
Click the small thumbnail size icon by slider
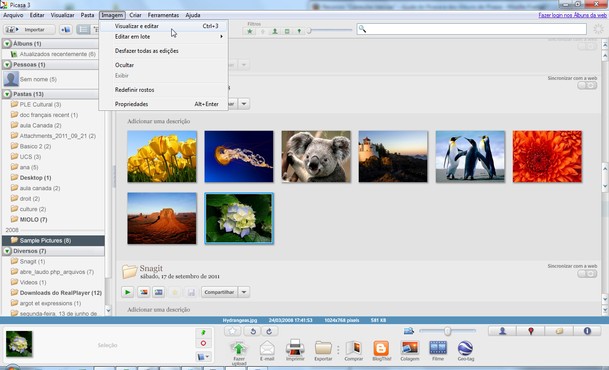pyautogui.click(x=409, y=331)
